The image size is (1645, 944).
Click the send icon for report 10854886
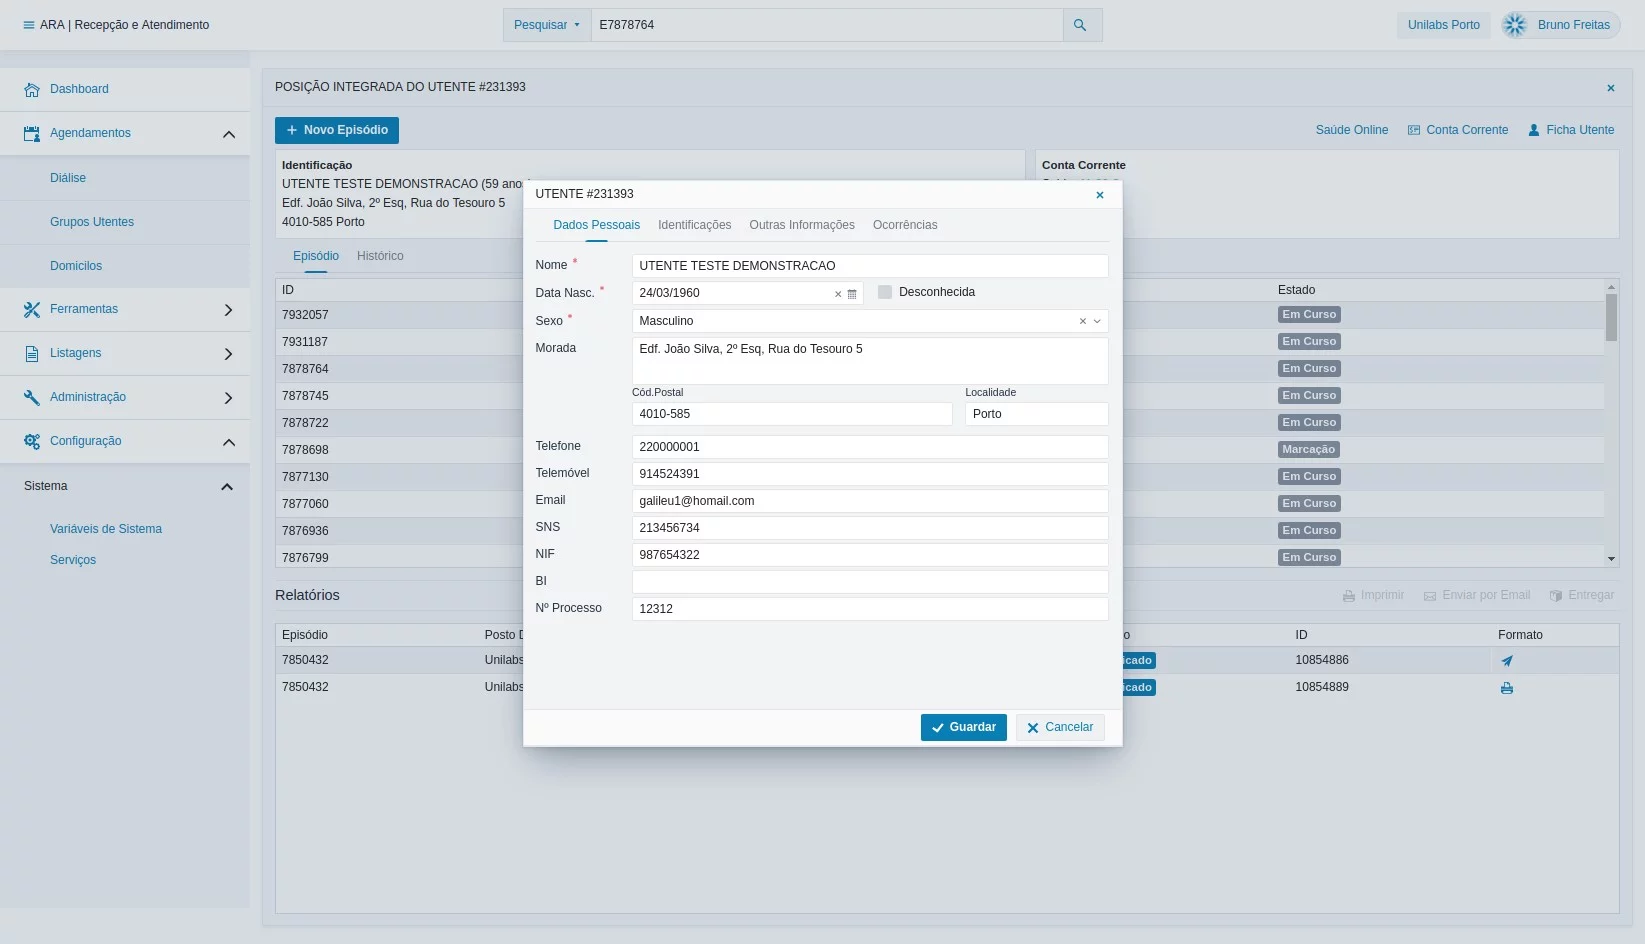pyautogui.click(x=1507, y=660)
